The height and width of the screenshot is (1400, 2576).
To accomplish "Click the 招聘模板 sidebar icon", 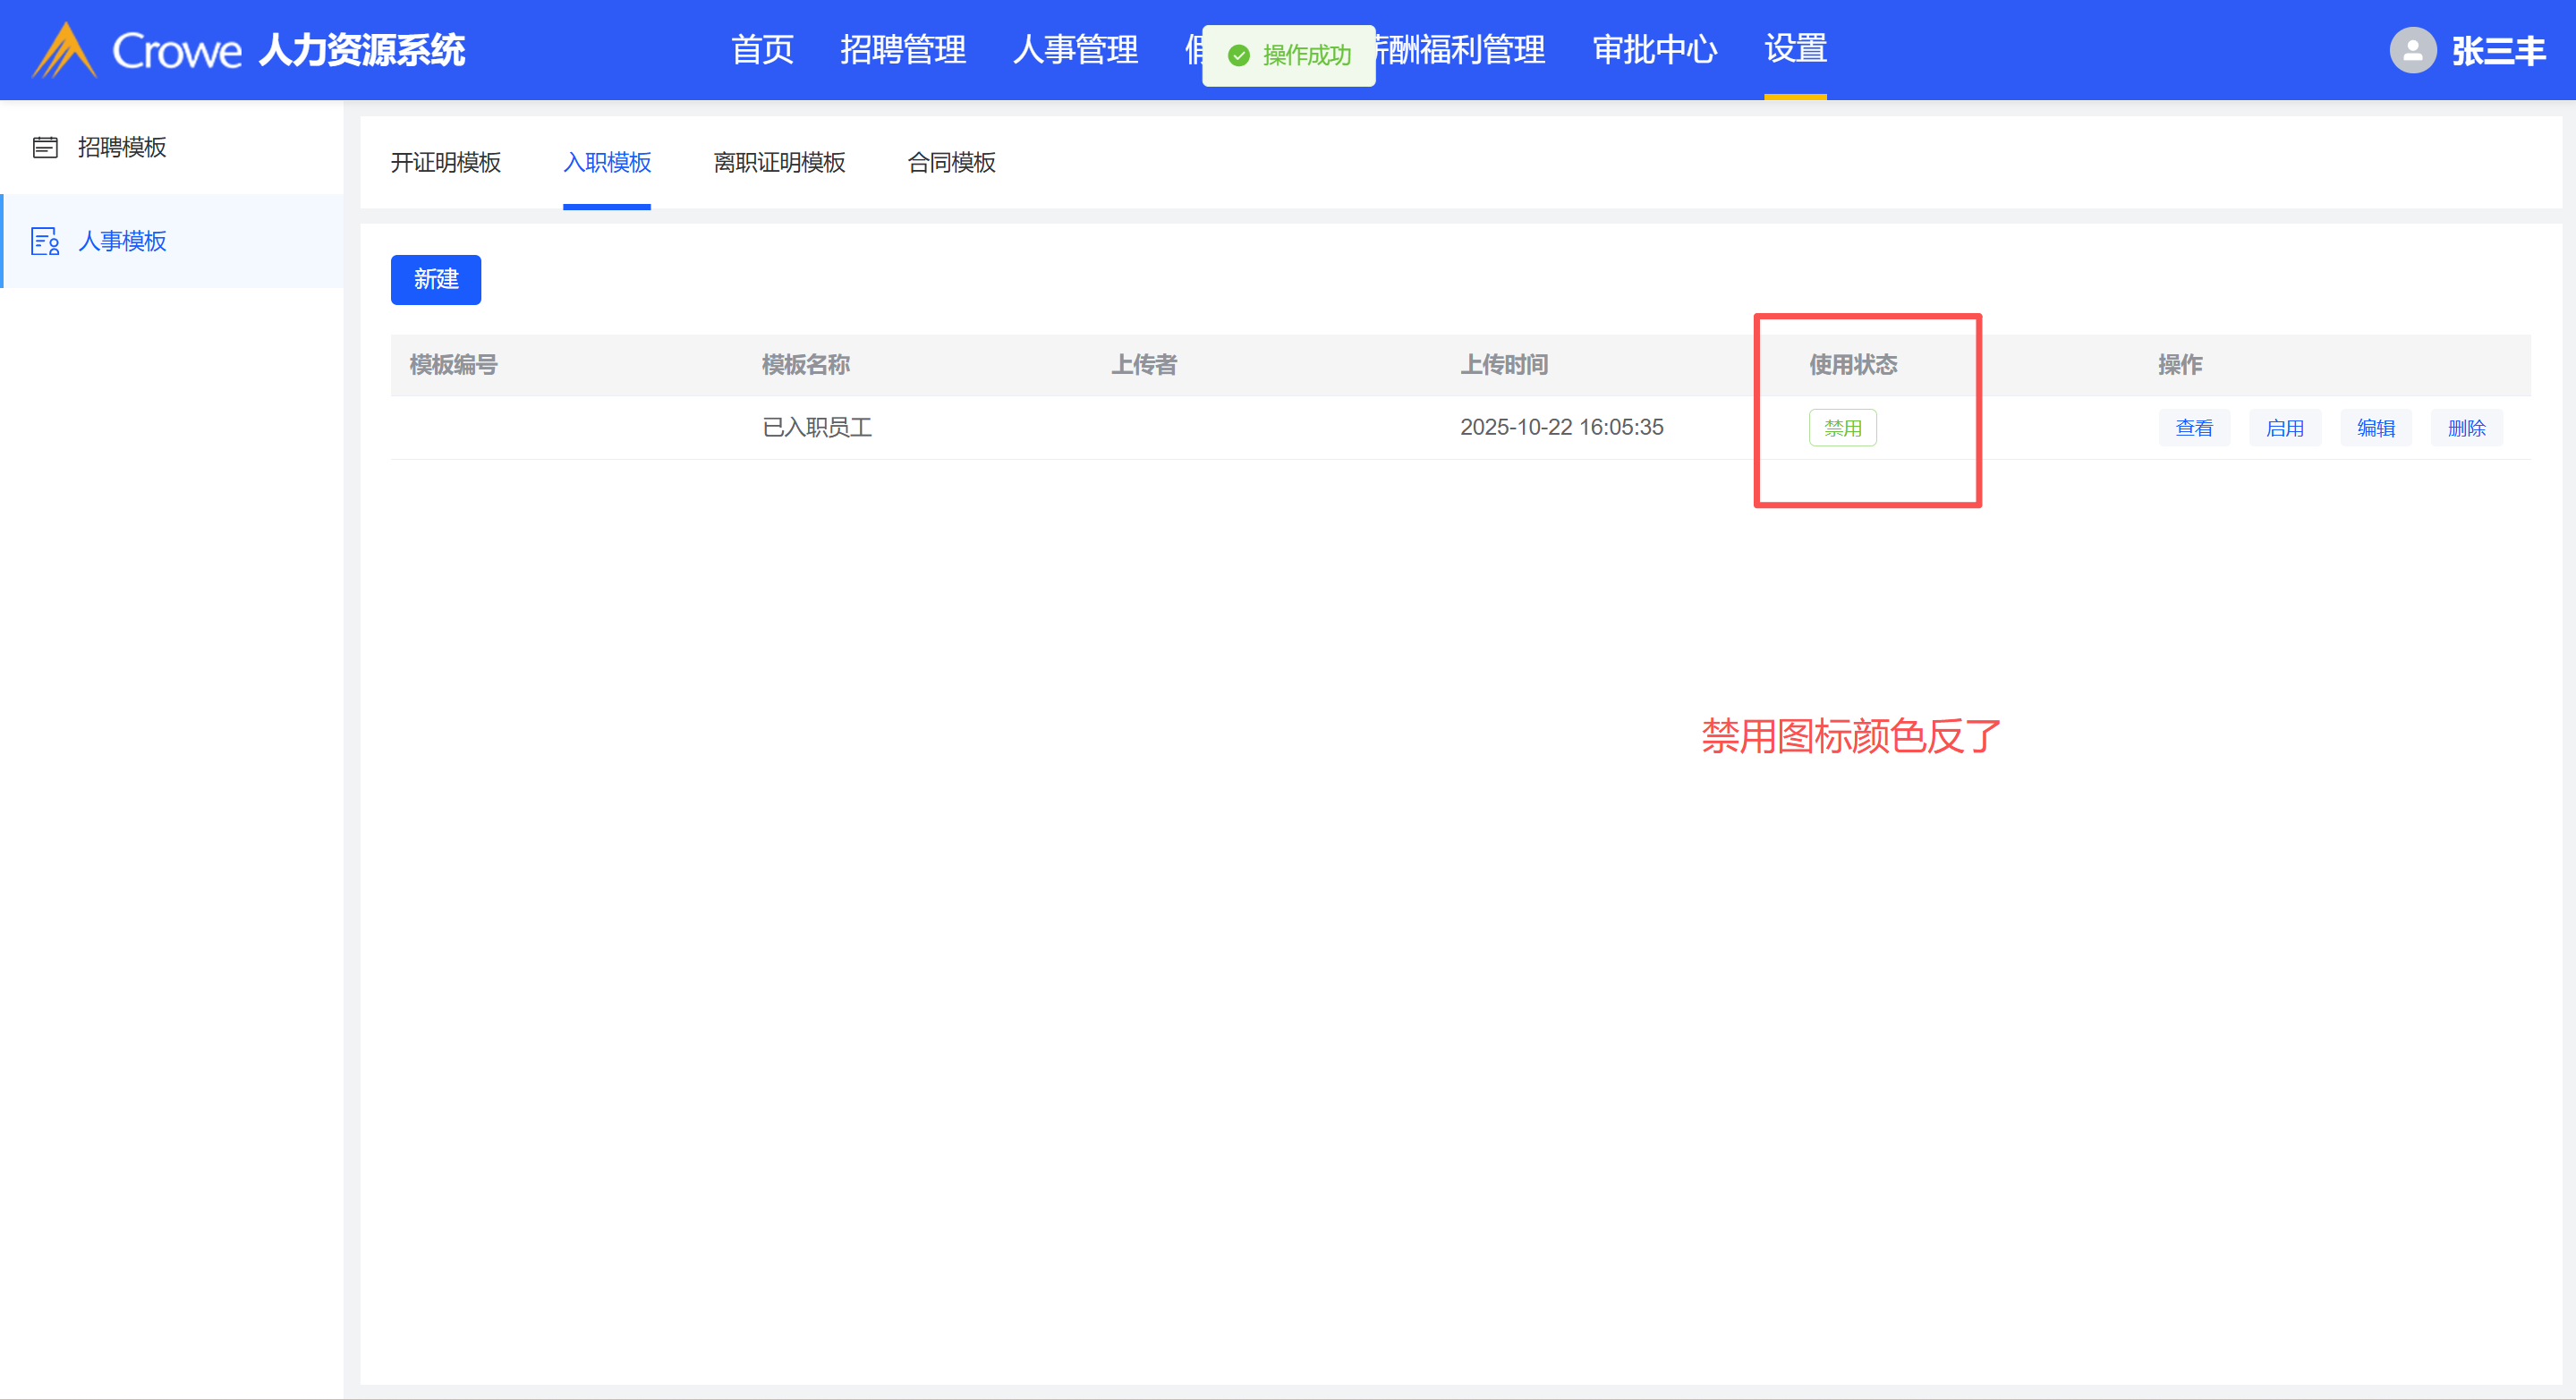I will [45, 147].
